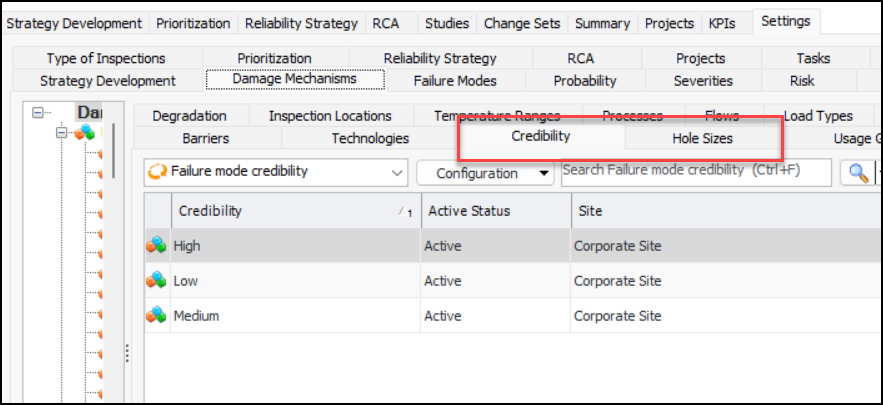Switch to the Hole Sizes tab
Screen dimensions: 883x405
click(x=702, y=138)
